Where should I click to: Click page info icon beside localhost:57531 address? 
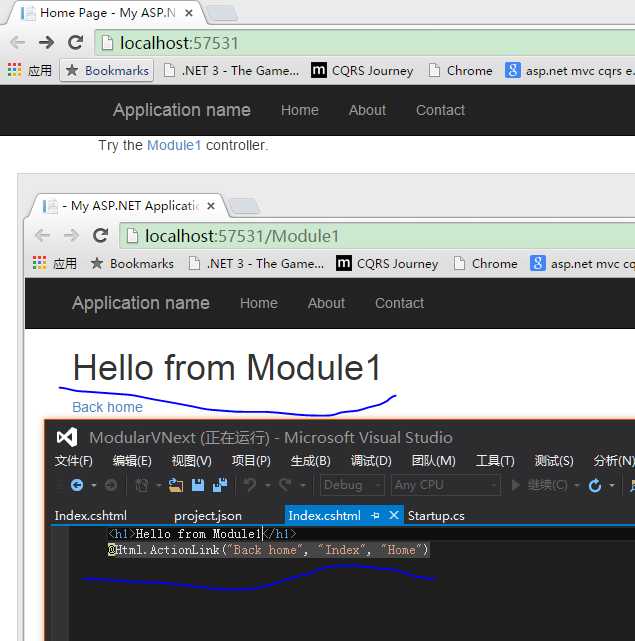(x=108, y=43)
